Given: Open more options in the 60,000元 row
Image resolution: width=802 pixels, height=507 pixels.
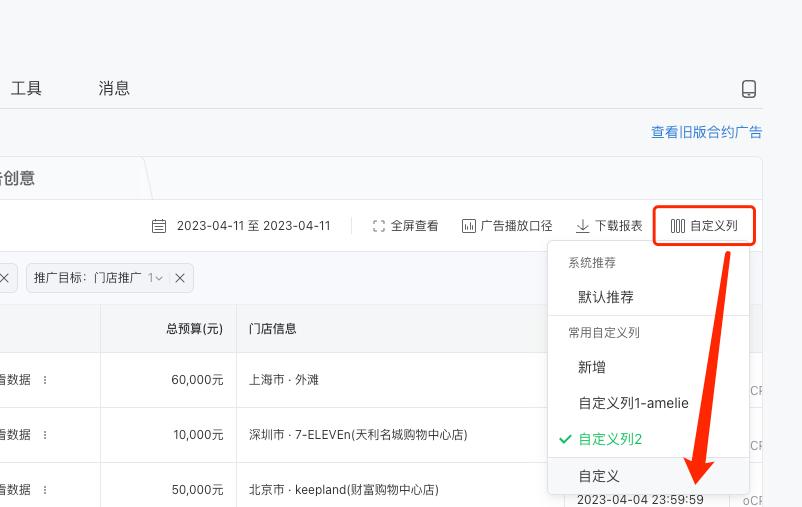Looking at the screenshot, I should pos(45,380).
